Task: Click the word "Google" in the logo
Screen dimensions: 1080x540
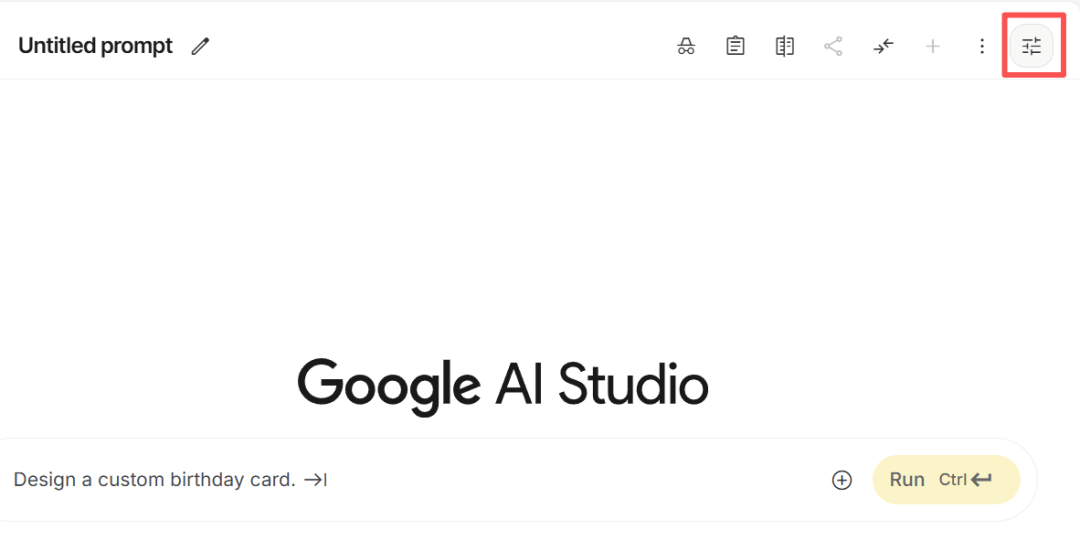Action: pyautogui.click(x=389, y=384)
